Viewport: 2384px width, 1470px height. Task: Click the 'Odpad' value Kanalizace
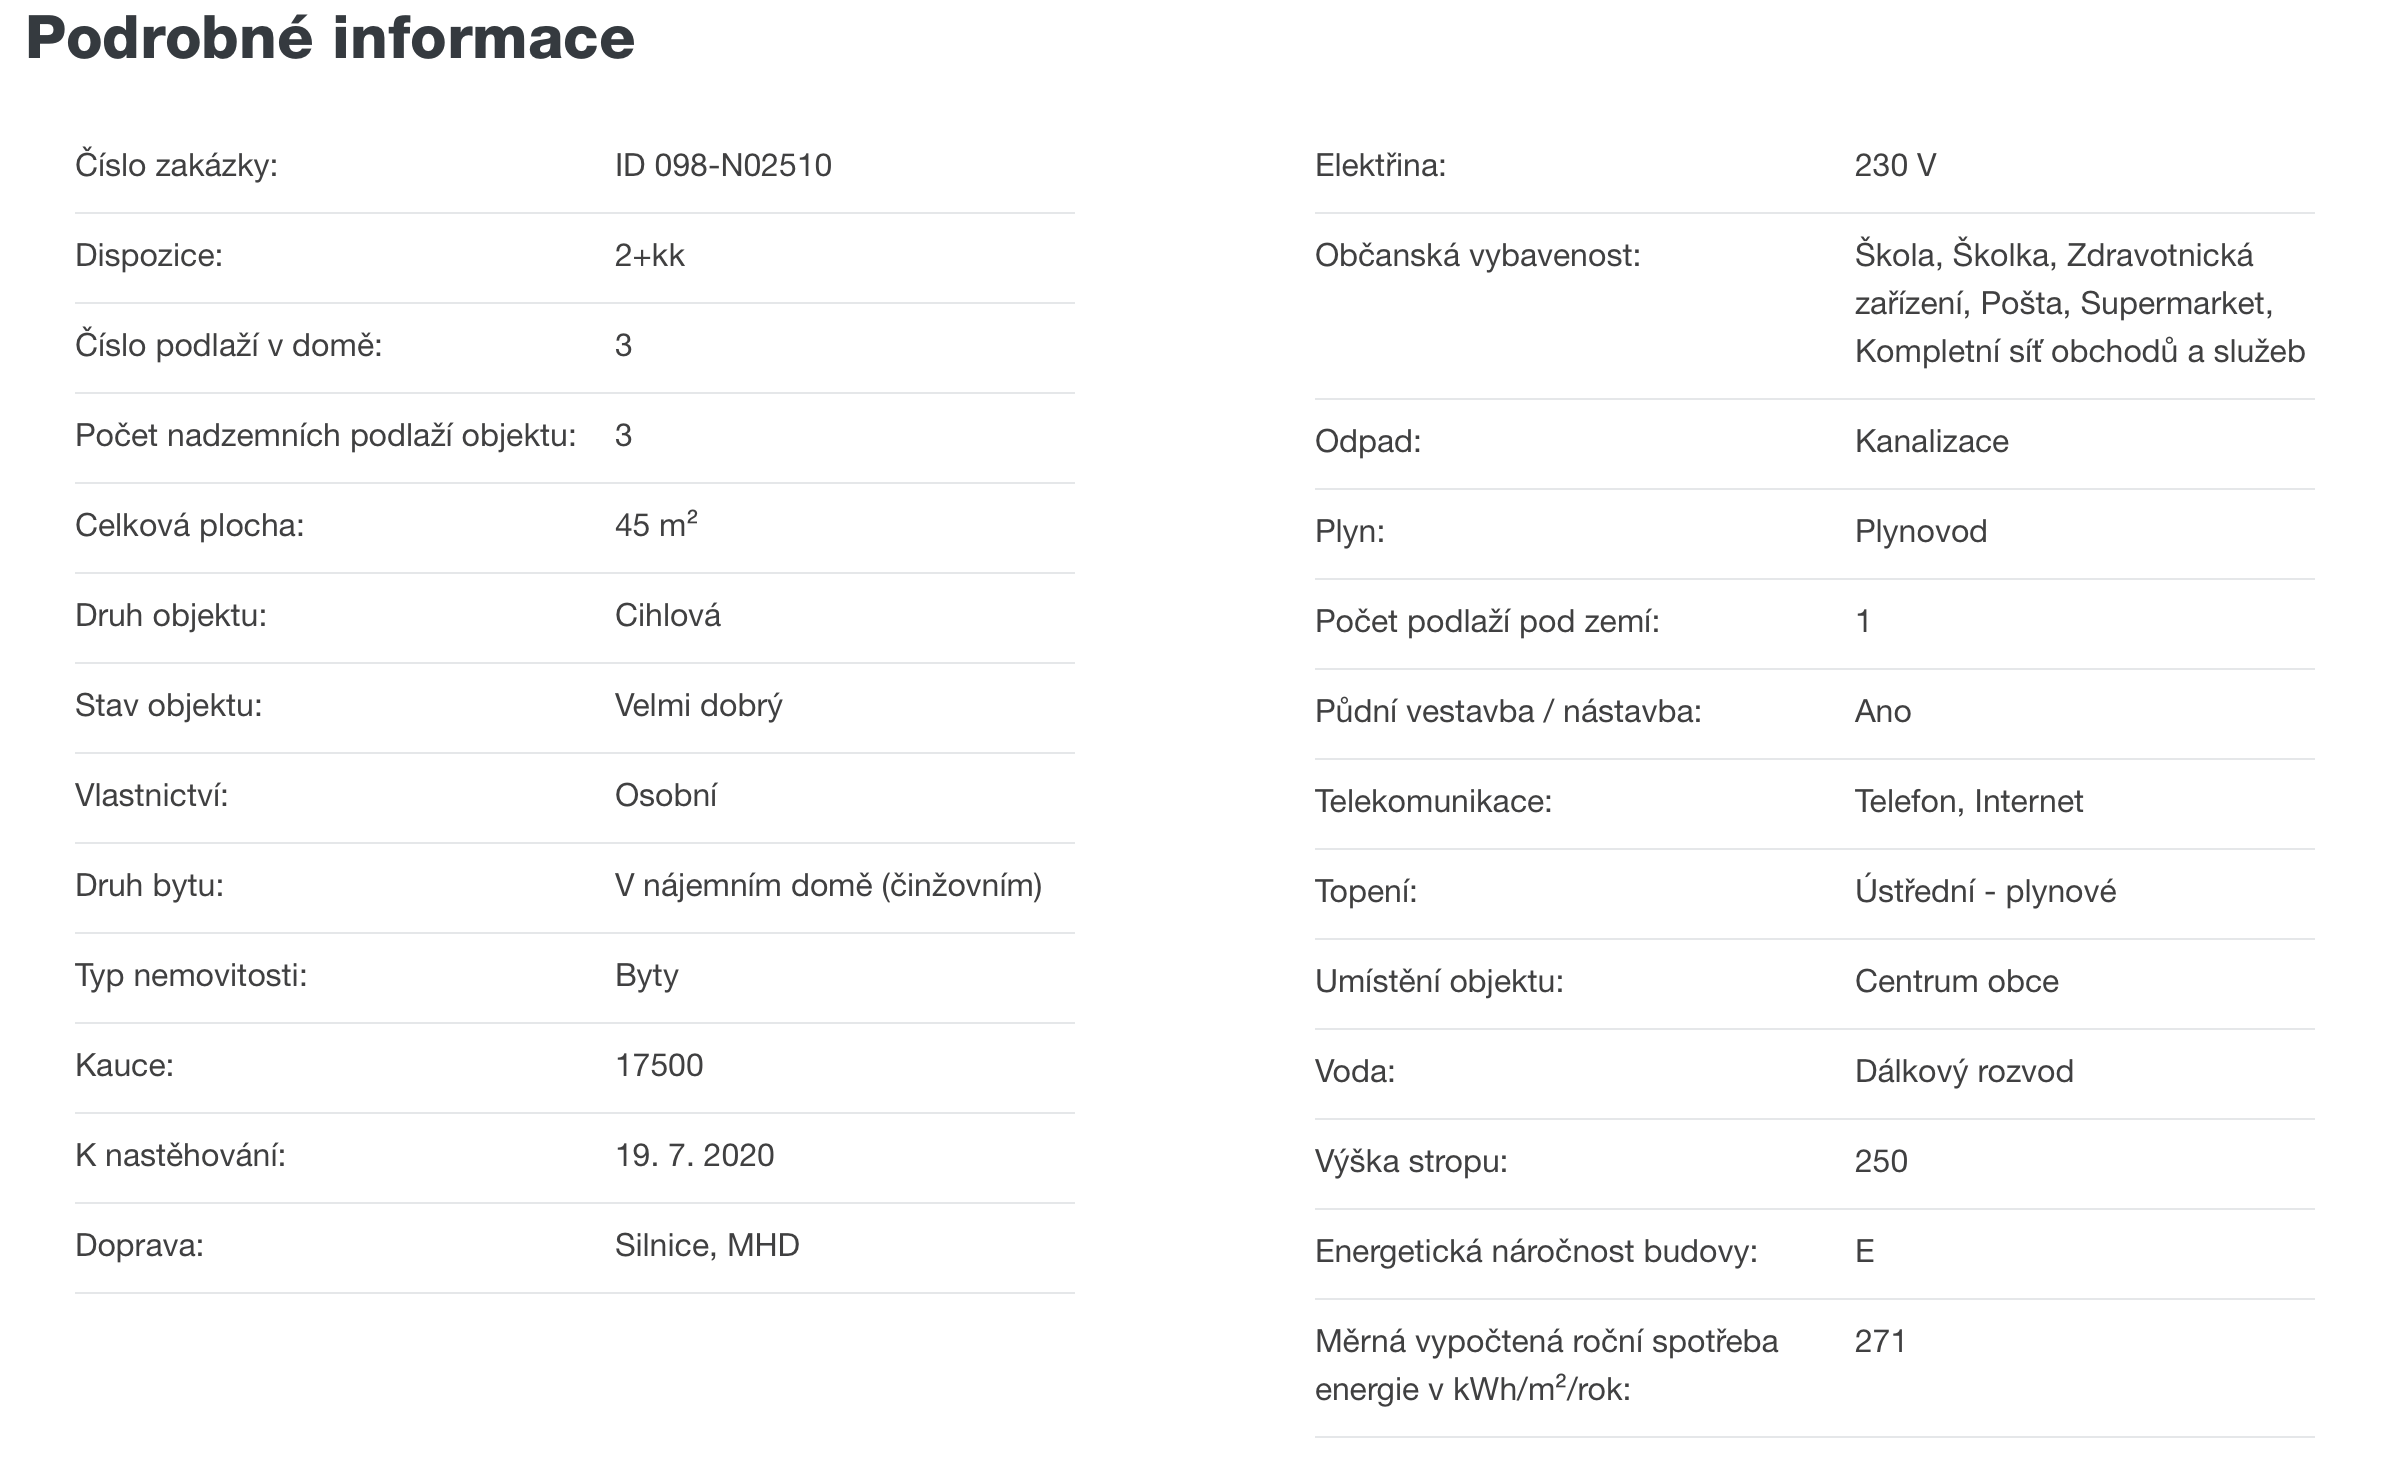tap(1931, 441)
